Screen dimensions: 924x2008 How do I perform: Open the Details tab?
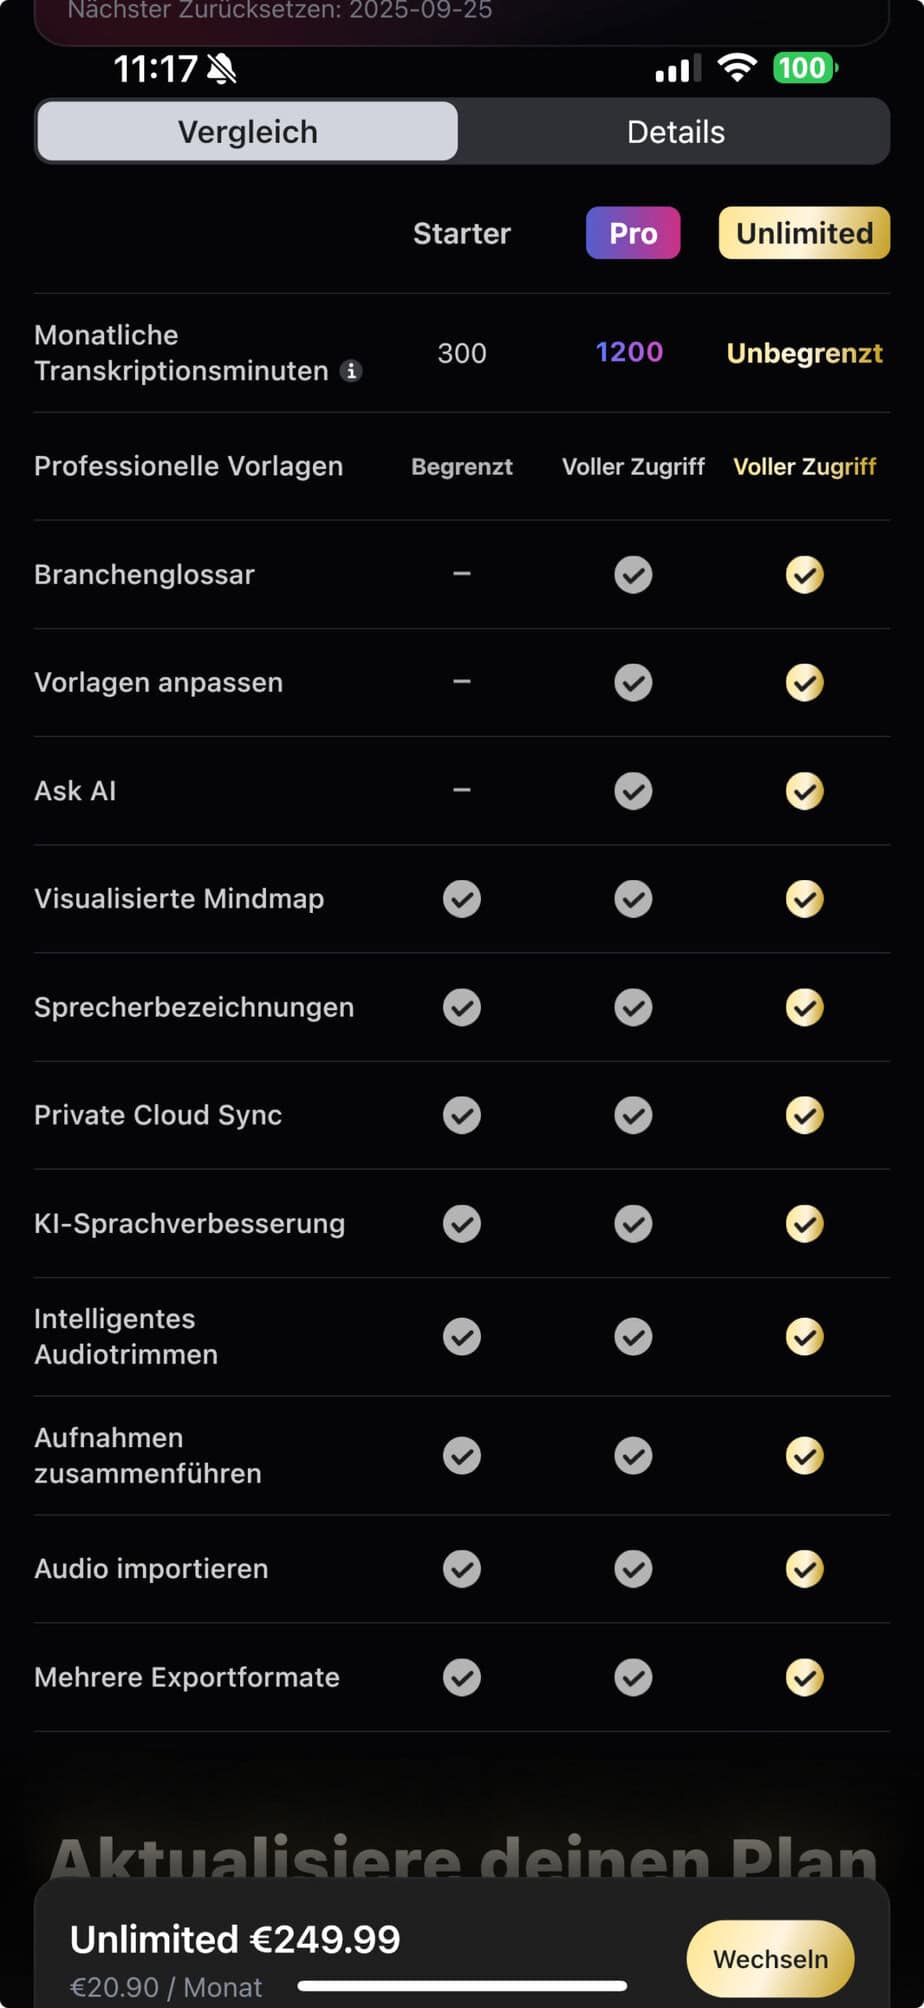tap(675, 132)
